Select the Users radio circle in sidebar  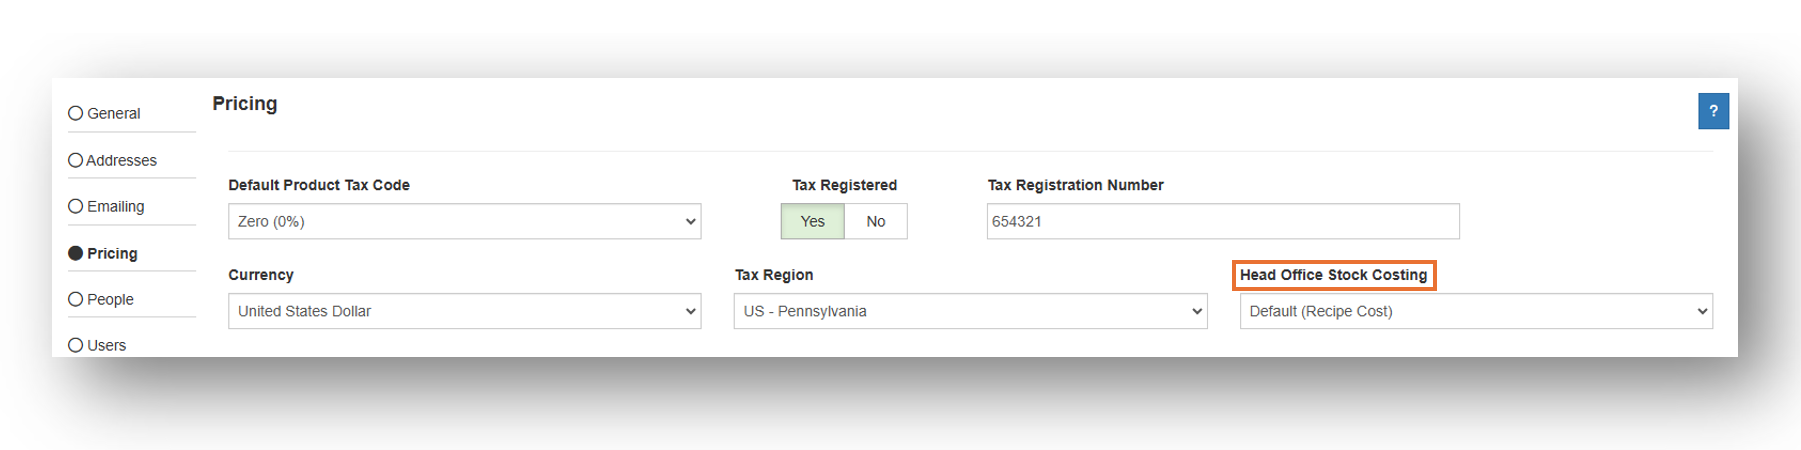click(x=75, y=345)
